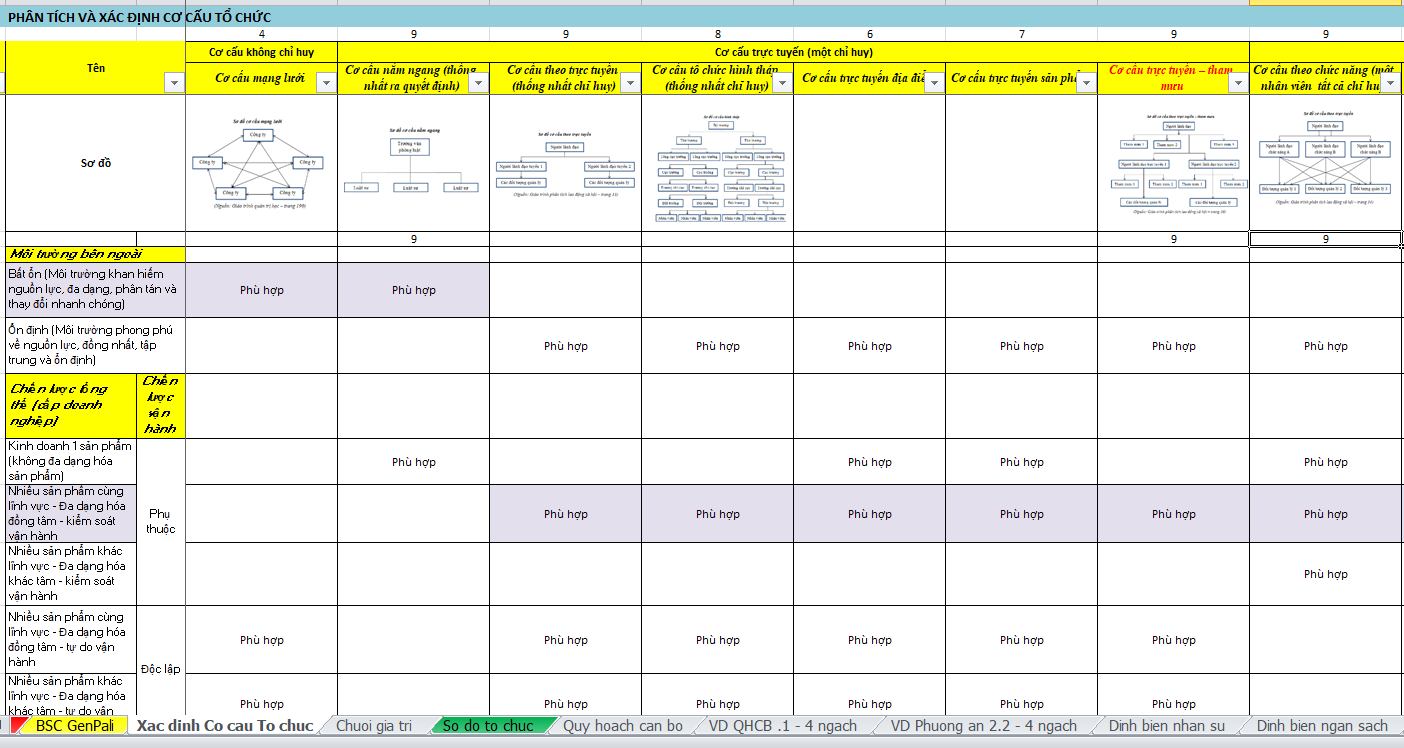Open filter for Cơ cấu trực tuyến – tham mưu
The height and width of the screenshot is (748, 1404).
[1238, 84]
